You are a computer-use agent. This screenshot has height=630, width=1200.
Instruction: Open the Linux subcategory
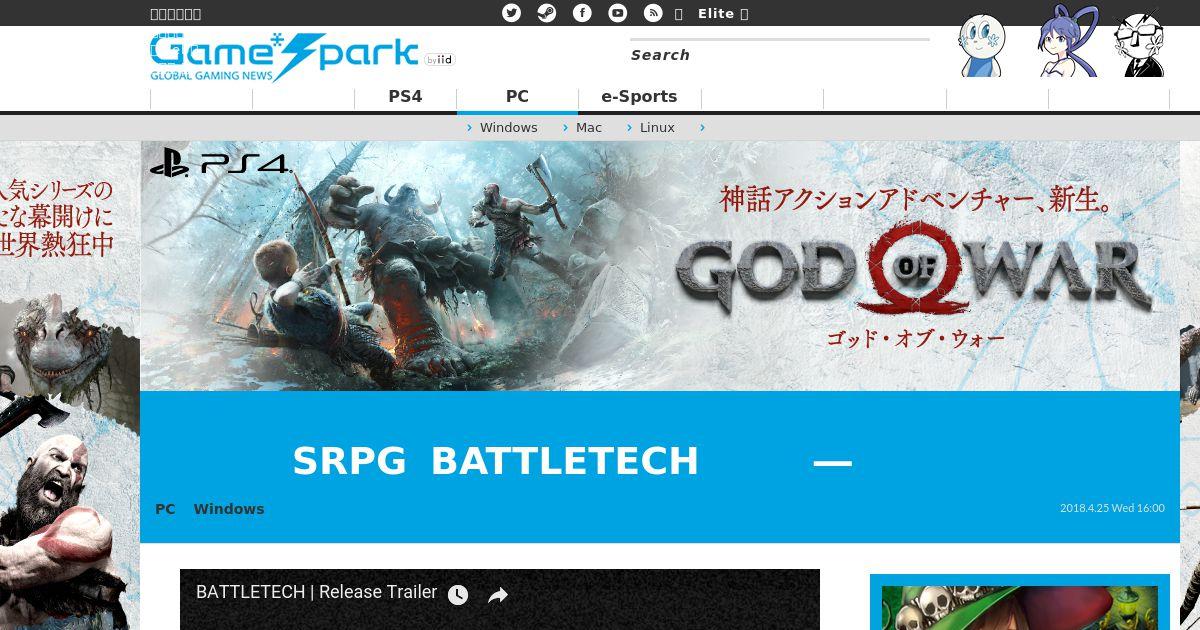(x=657, y=128)
